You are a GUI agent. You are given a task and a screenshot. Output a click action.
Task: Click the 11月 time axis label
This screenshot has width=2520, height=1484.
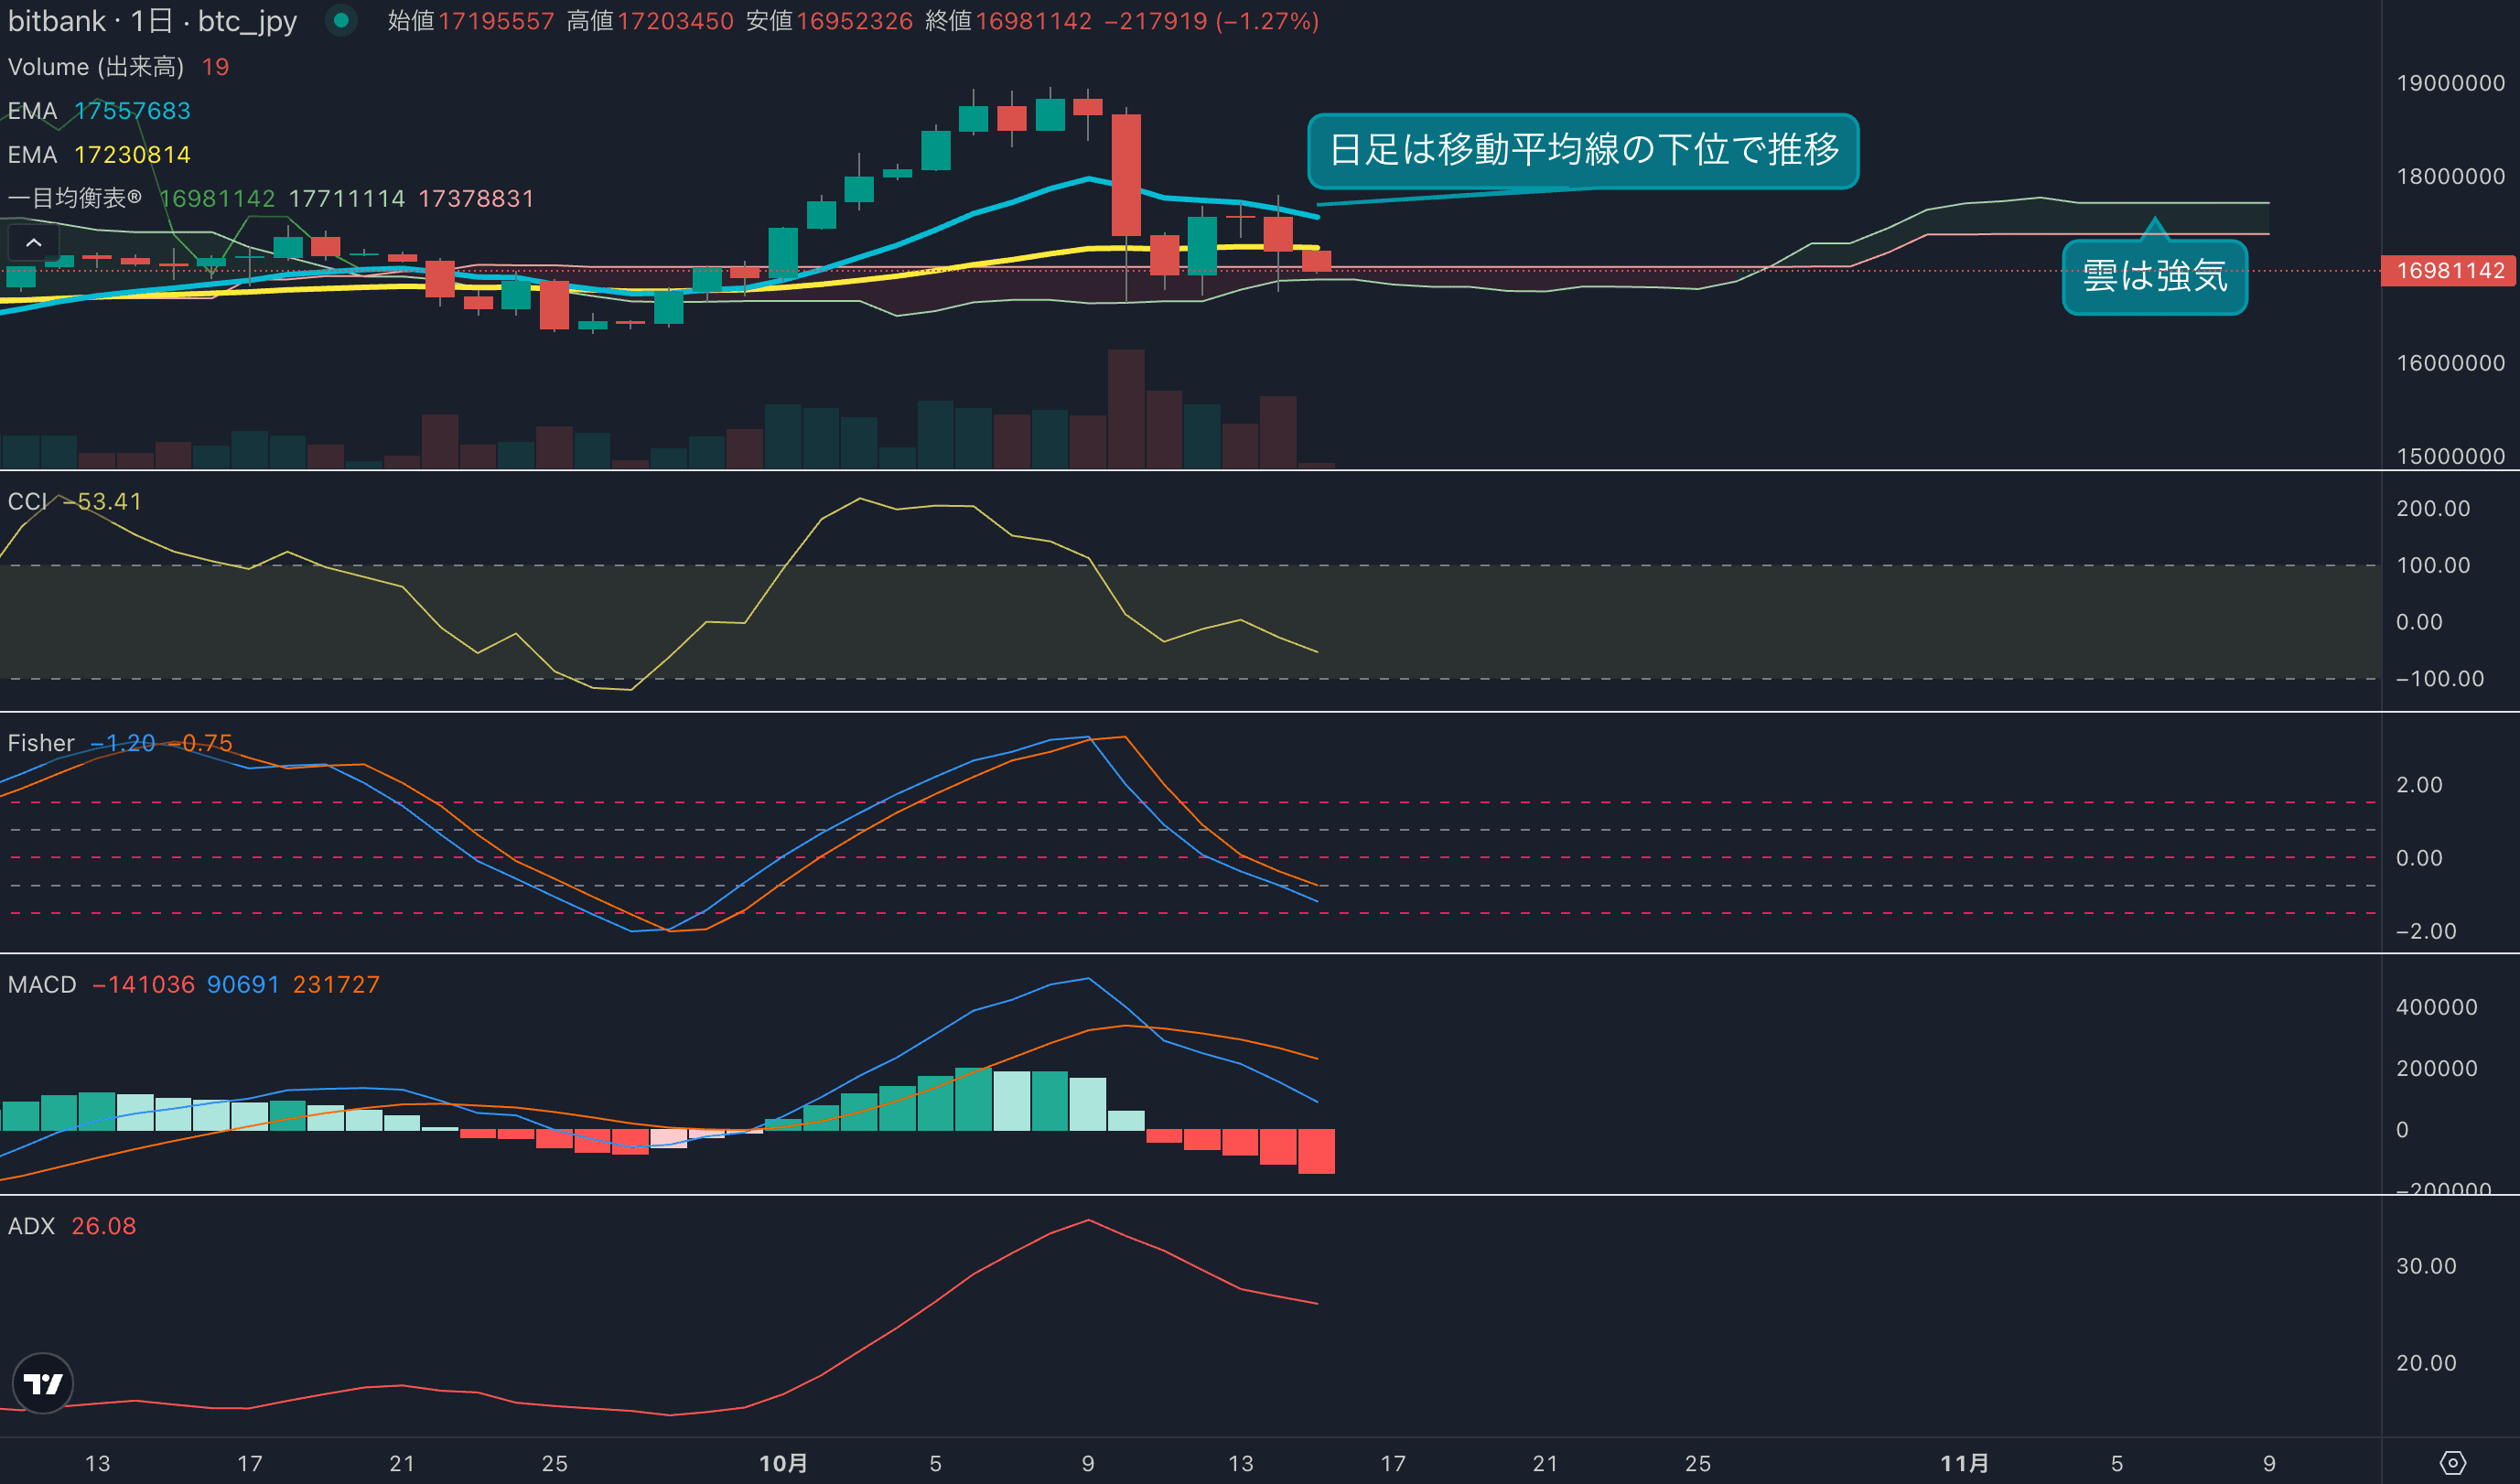pyautogui.click(x=1964, y=1463)
